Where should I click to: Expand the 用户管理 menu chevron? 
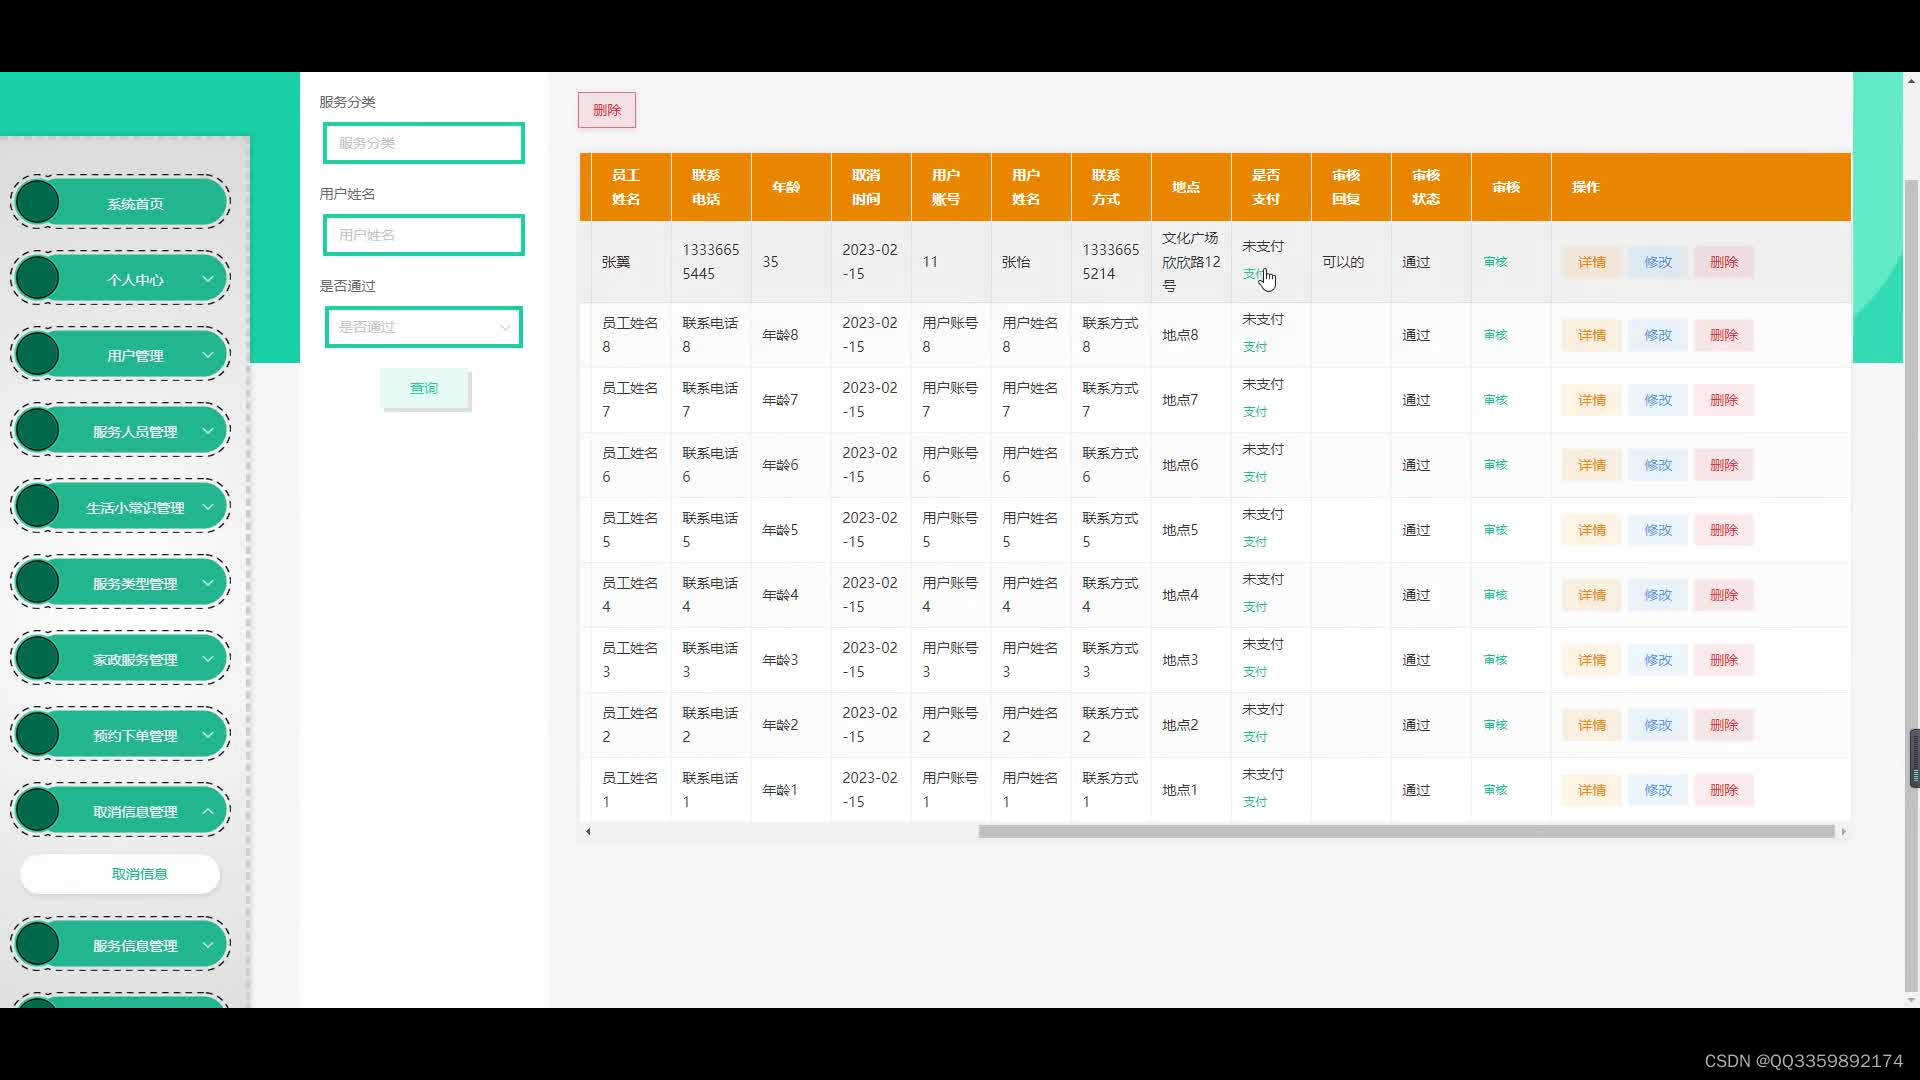208,355
